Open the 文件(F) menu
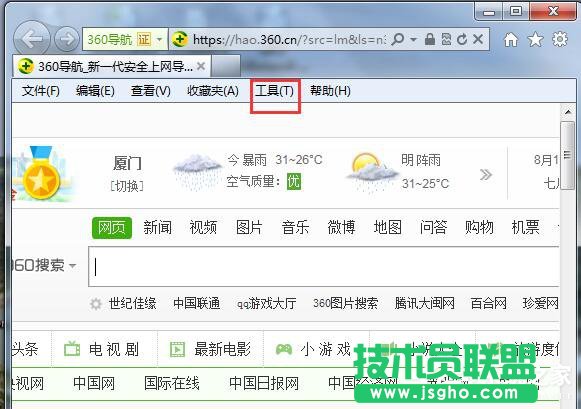This screenshot has height=409, width=581. pyautogui.click(x=40, y=90)
